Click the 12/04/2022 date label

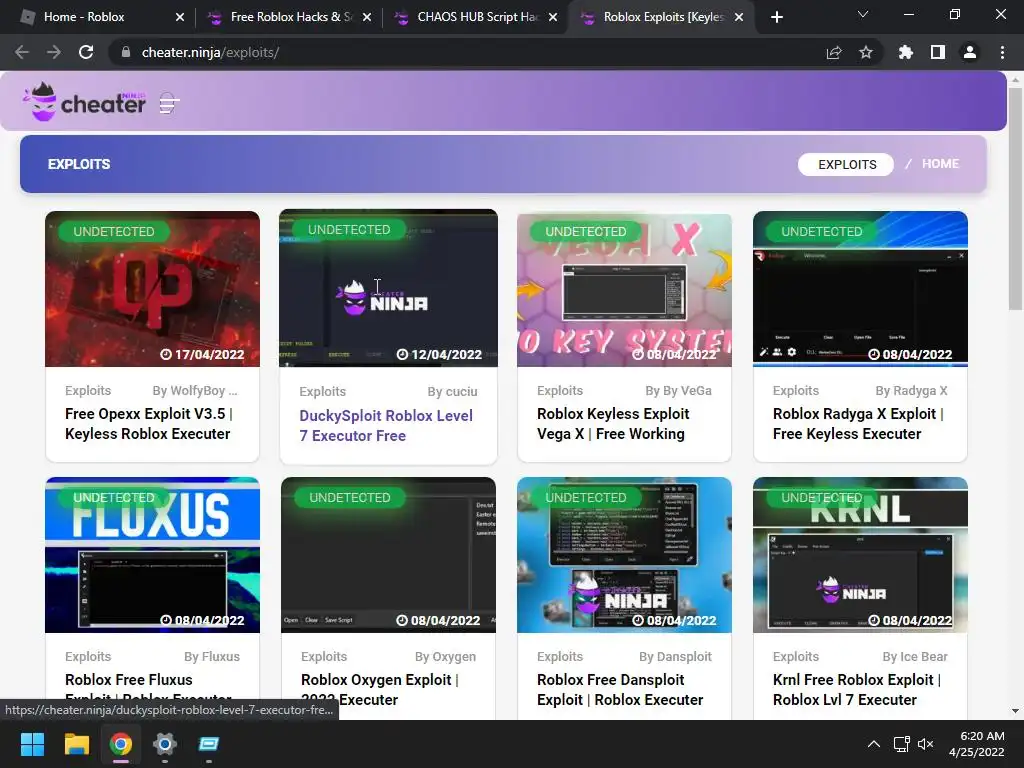439,354
